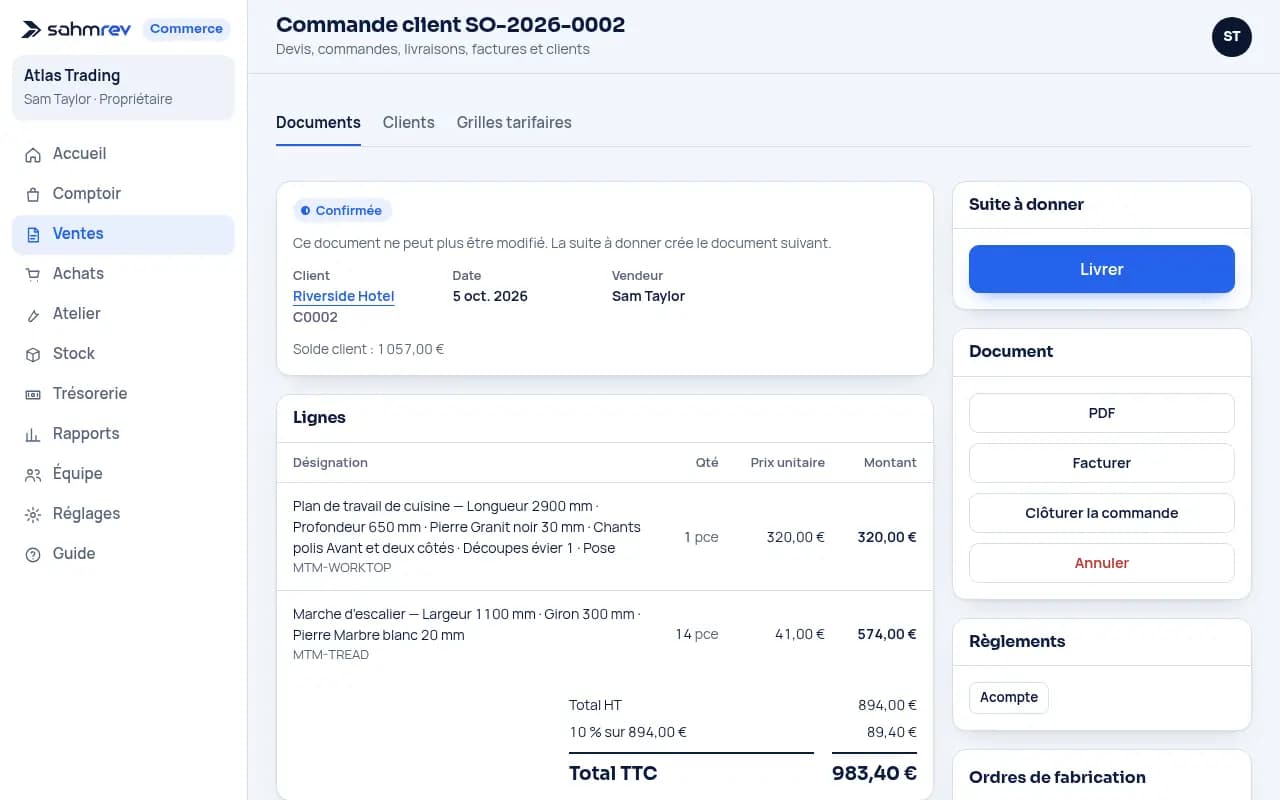Open the Réglages label
Screen dimensions: 1280x800
(86, 514)
